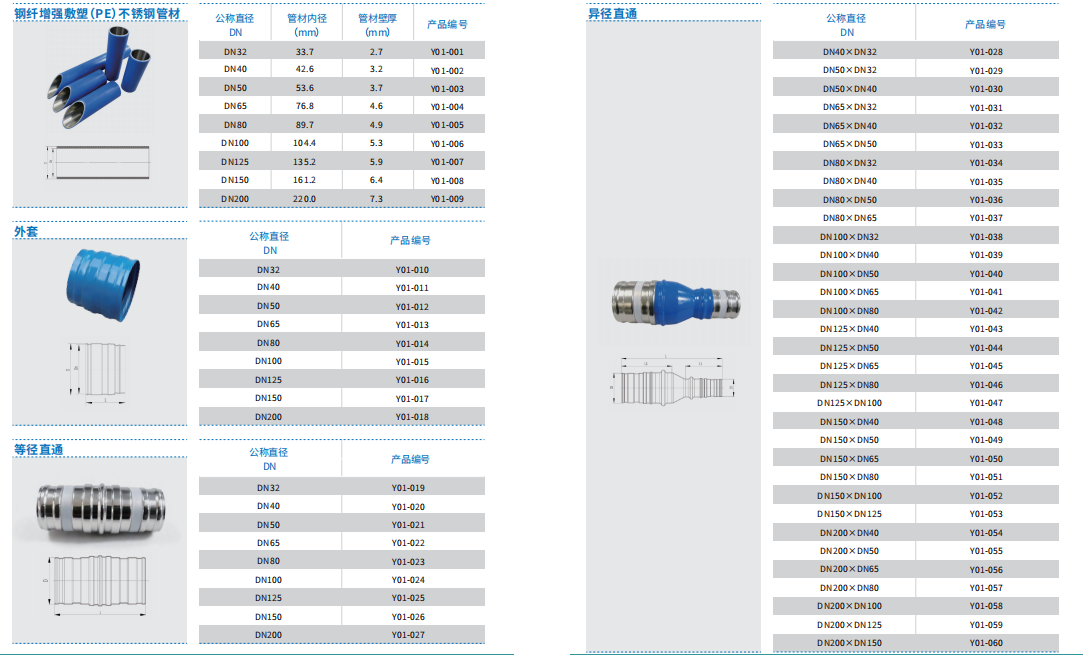Select the 管材内径 column header
The width and height of the screenshot is (1083, 656).
point(306,25)
